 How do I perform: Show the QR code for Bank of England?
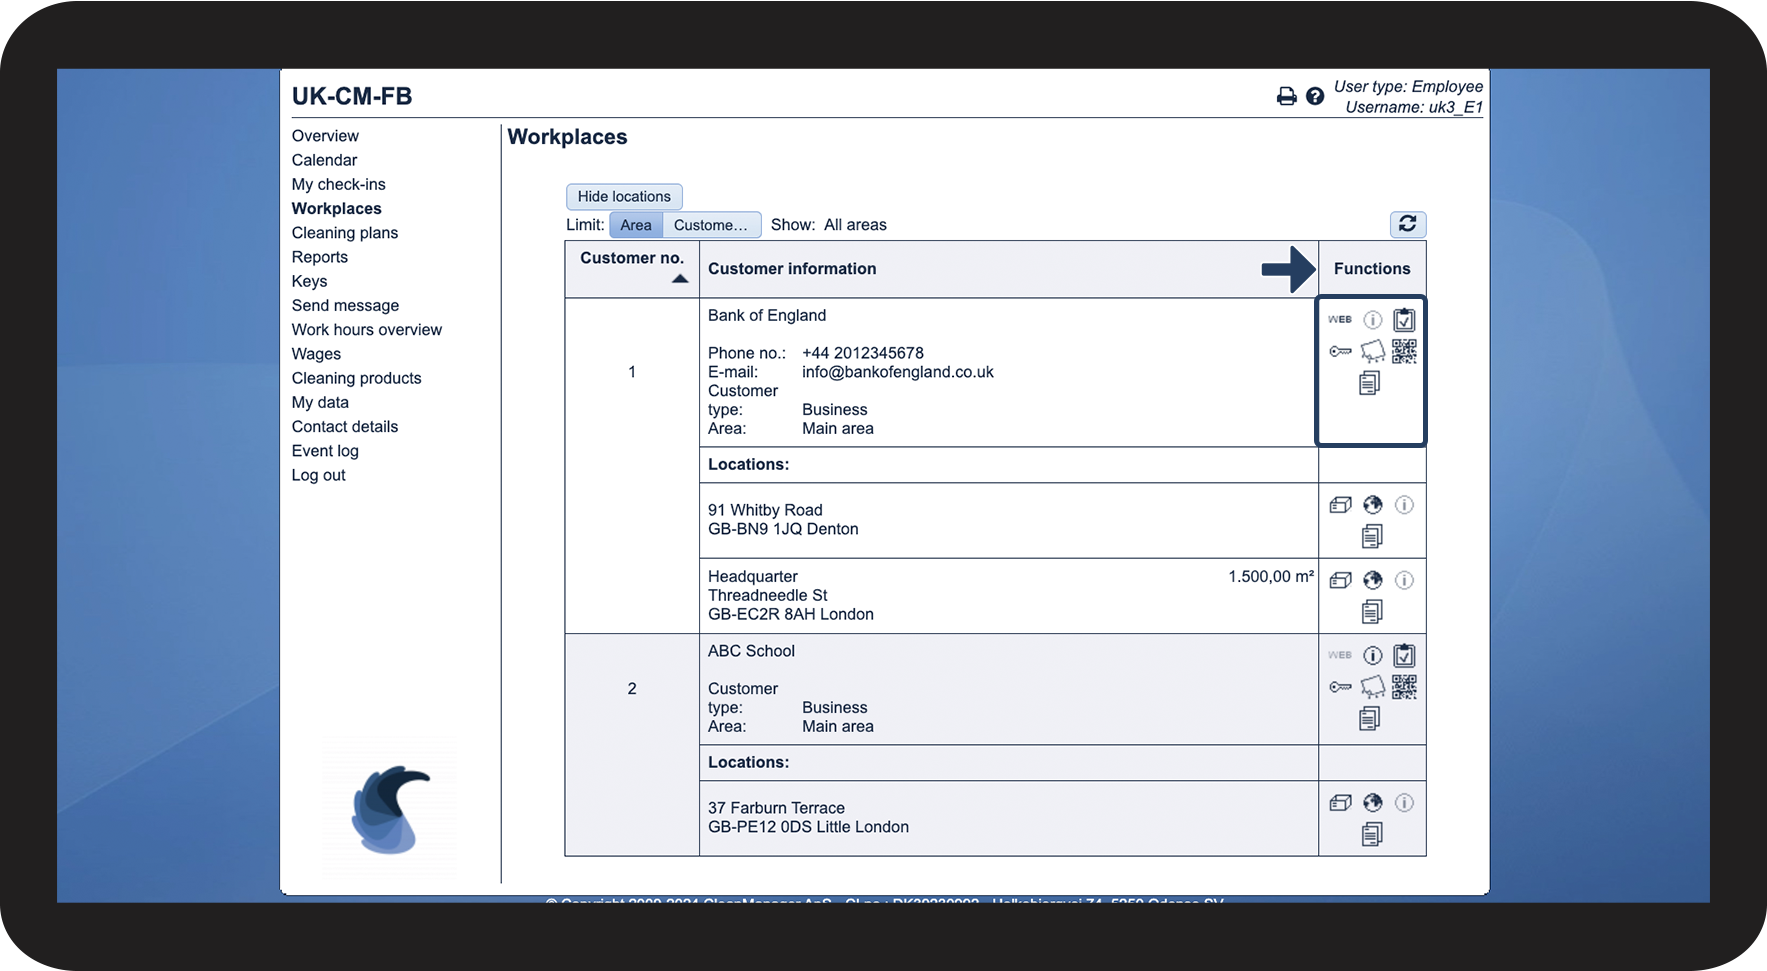[1404, 351]
